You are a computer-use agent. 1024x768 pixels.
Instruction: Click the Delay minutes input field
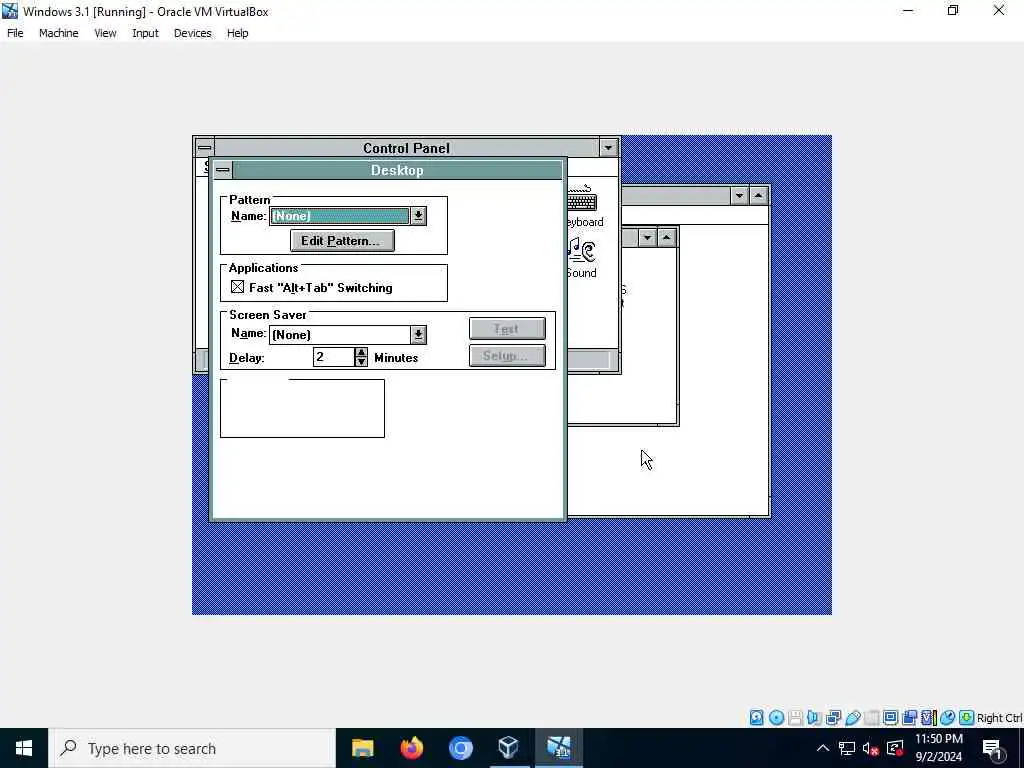(334, 357)
